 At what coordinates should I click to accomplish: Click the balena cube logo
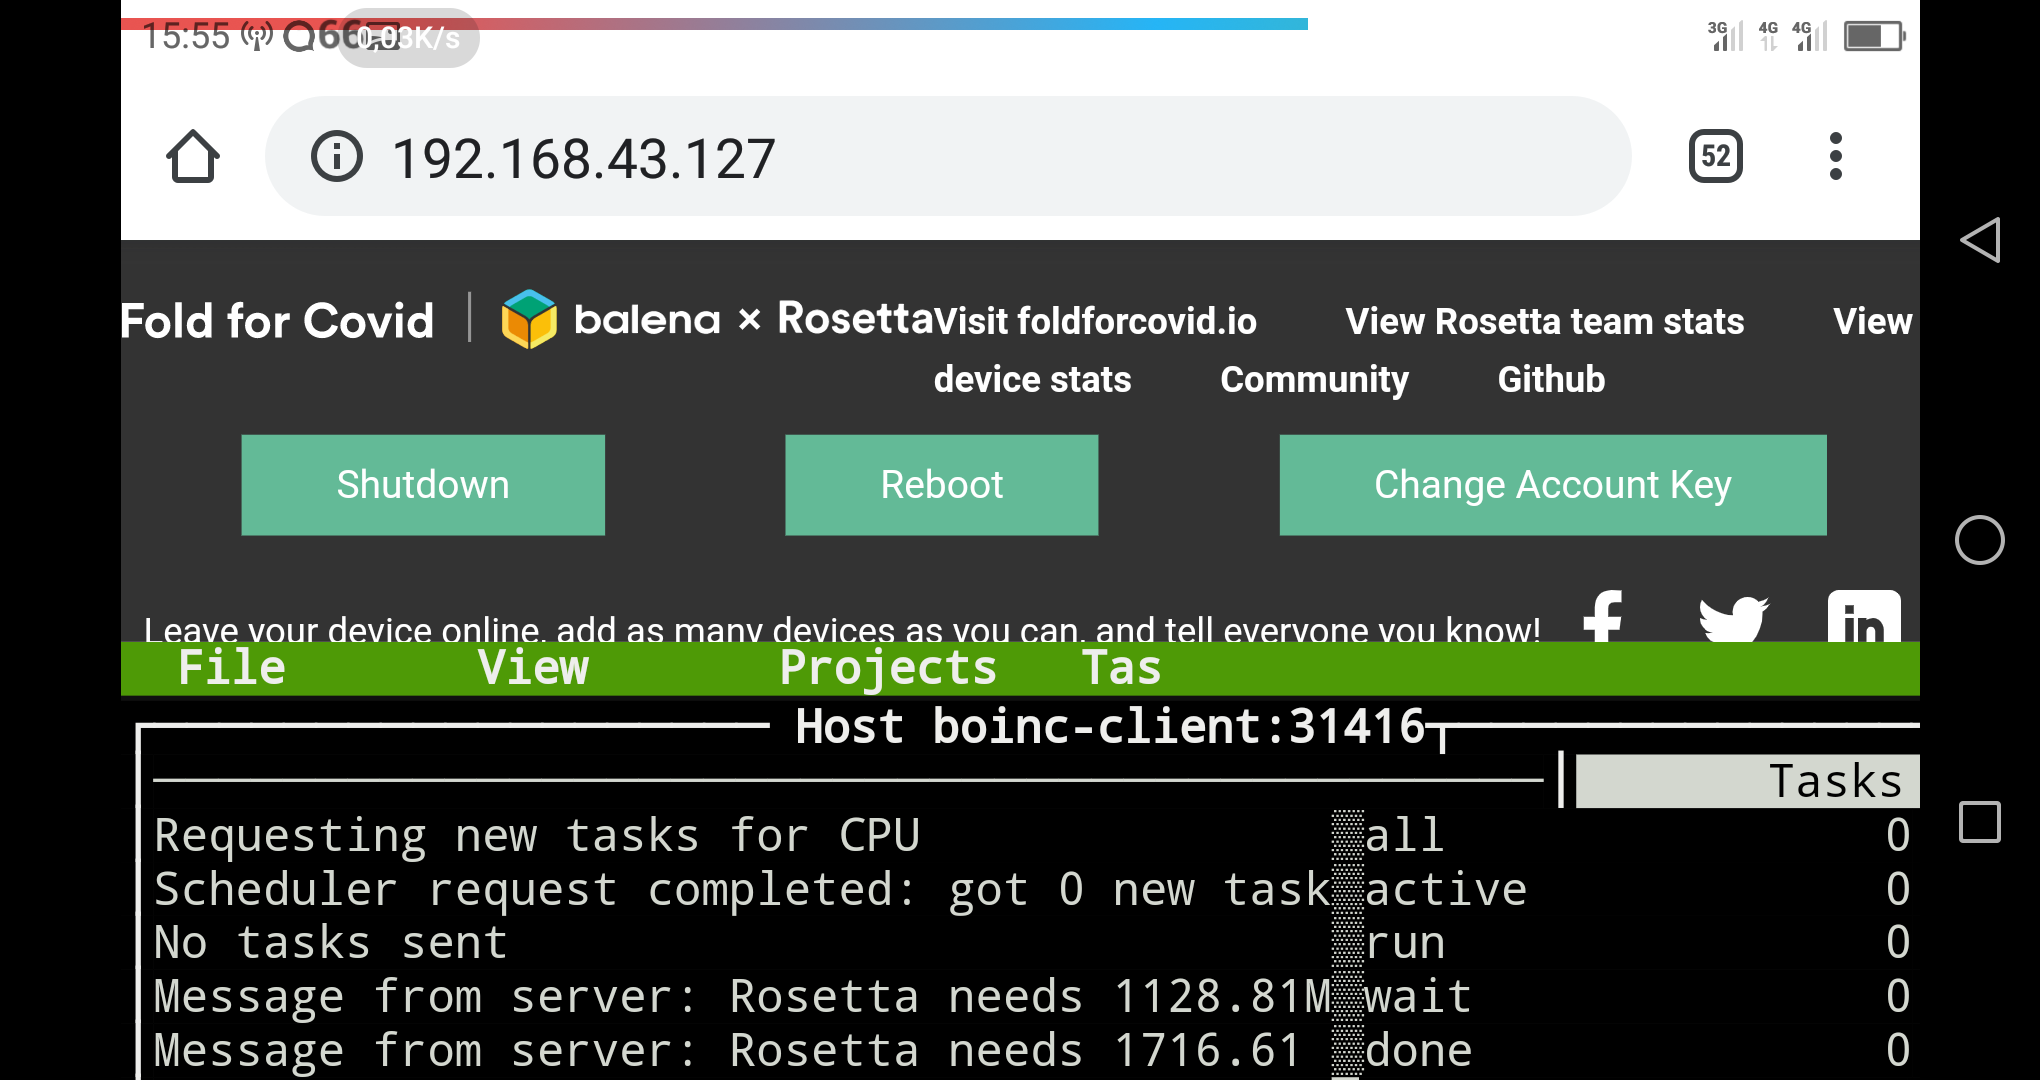tap(529, 319)
